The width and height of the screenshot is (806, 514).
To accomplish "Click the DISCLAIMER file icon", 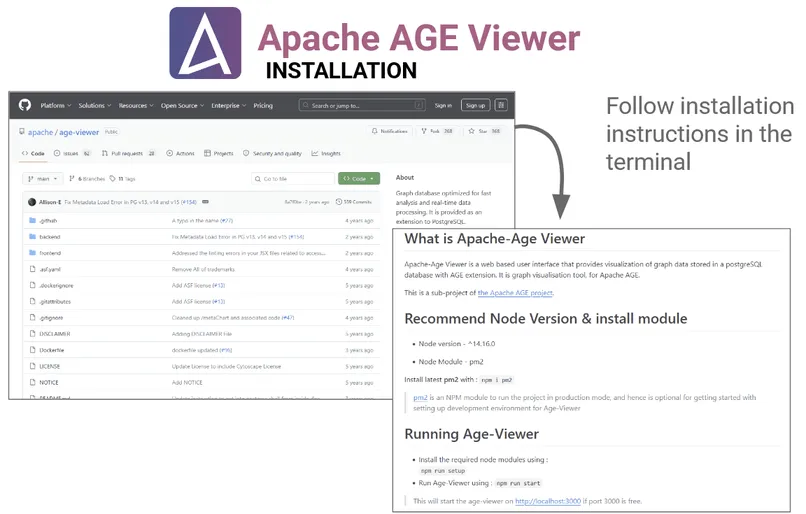I will click(32, 334).
